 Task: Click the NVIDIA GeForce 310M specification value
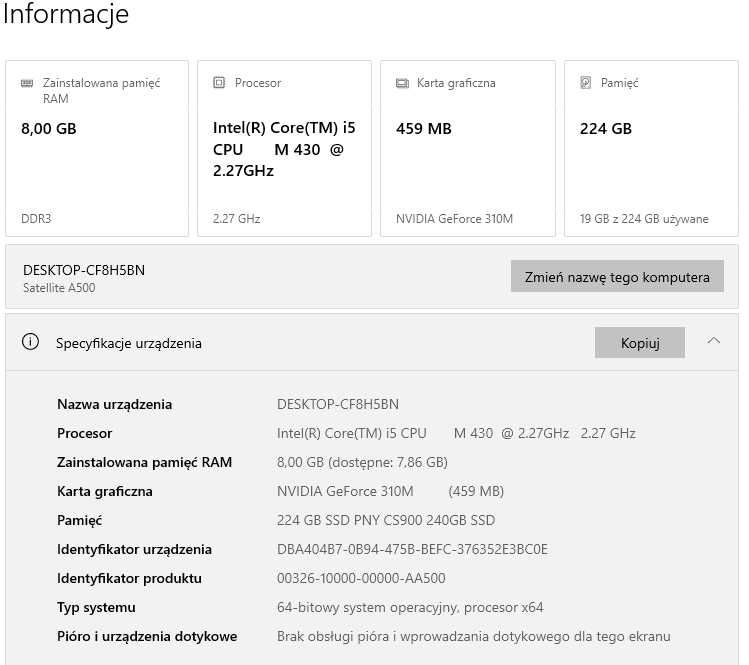point(345,491)
